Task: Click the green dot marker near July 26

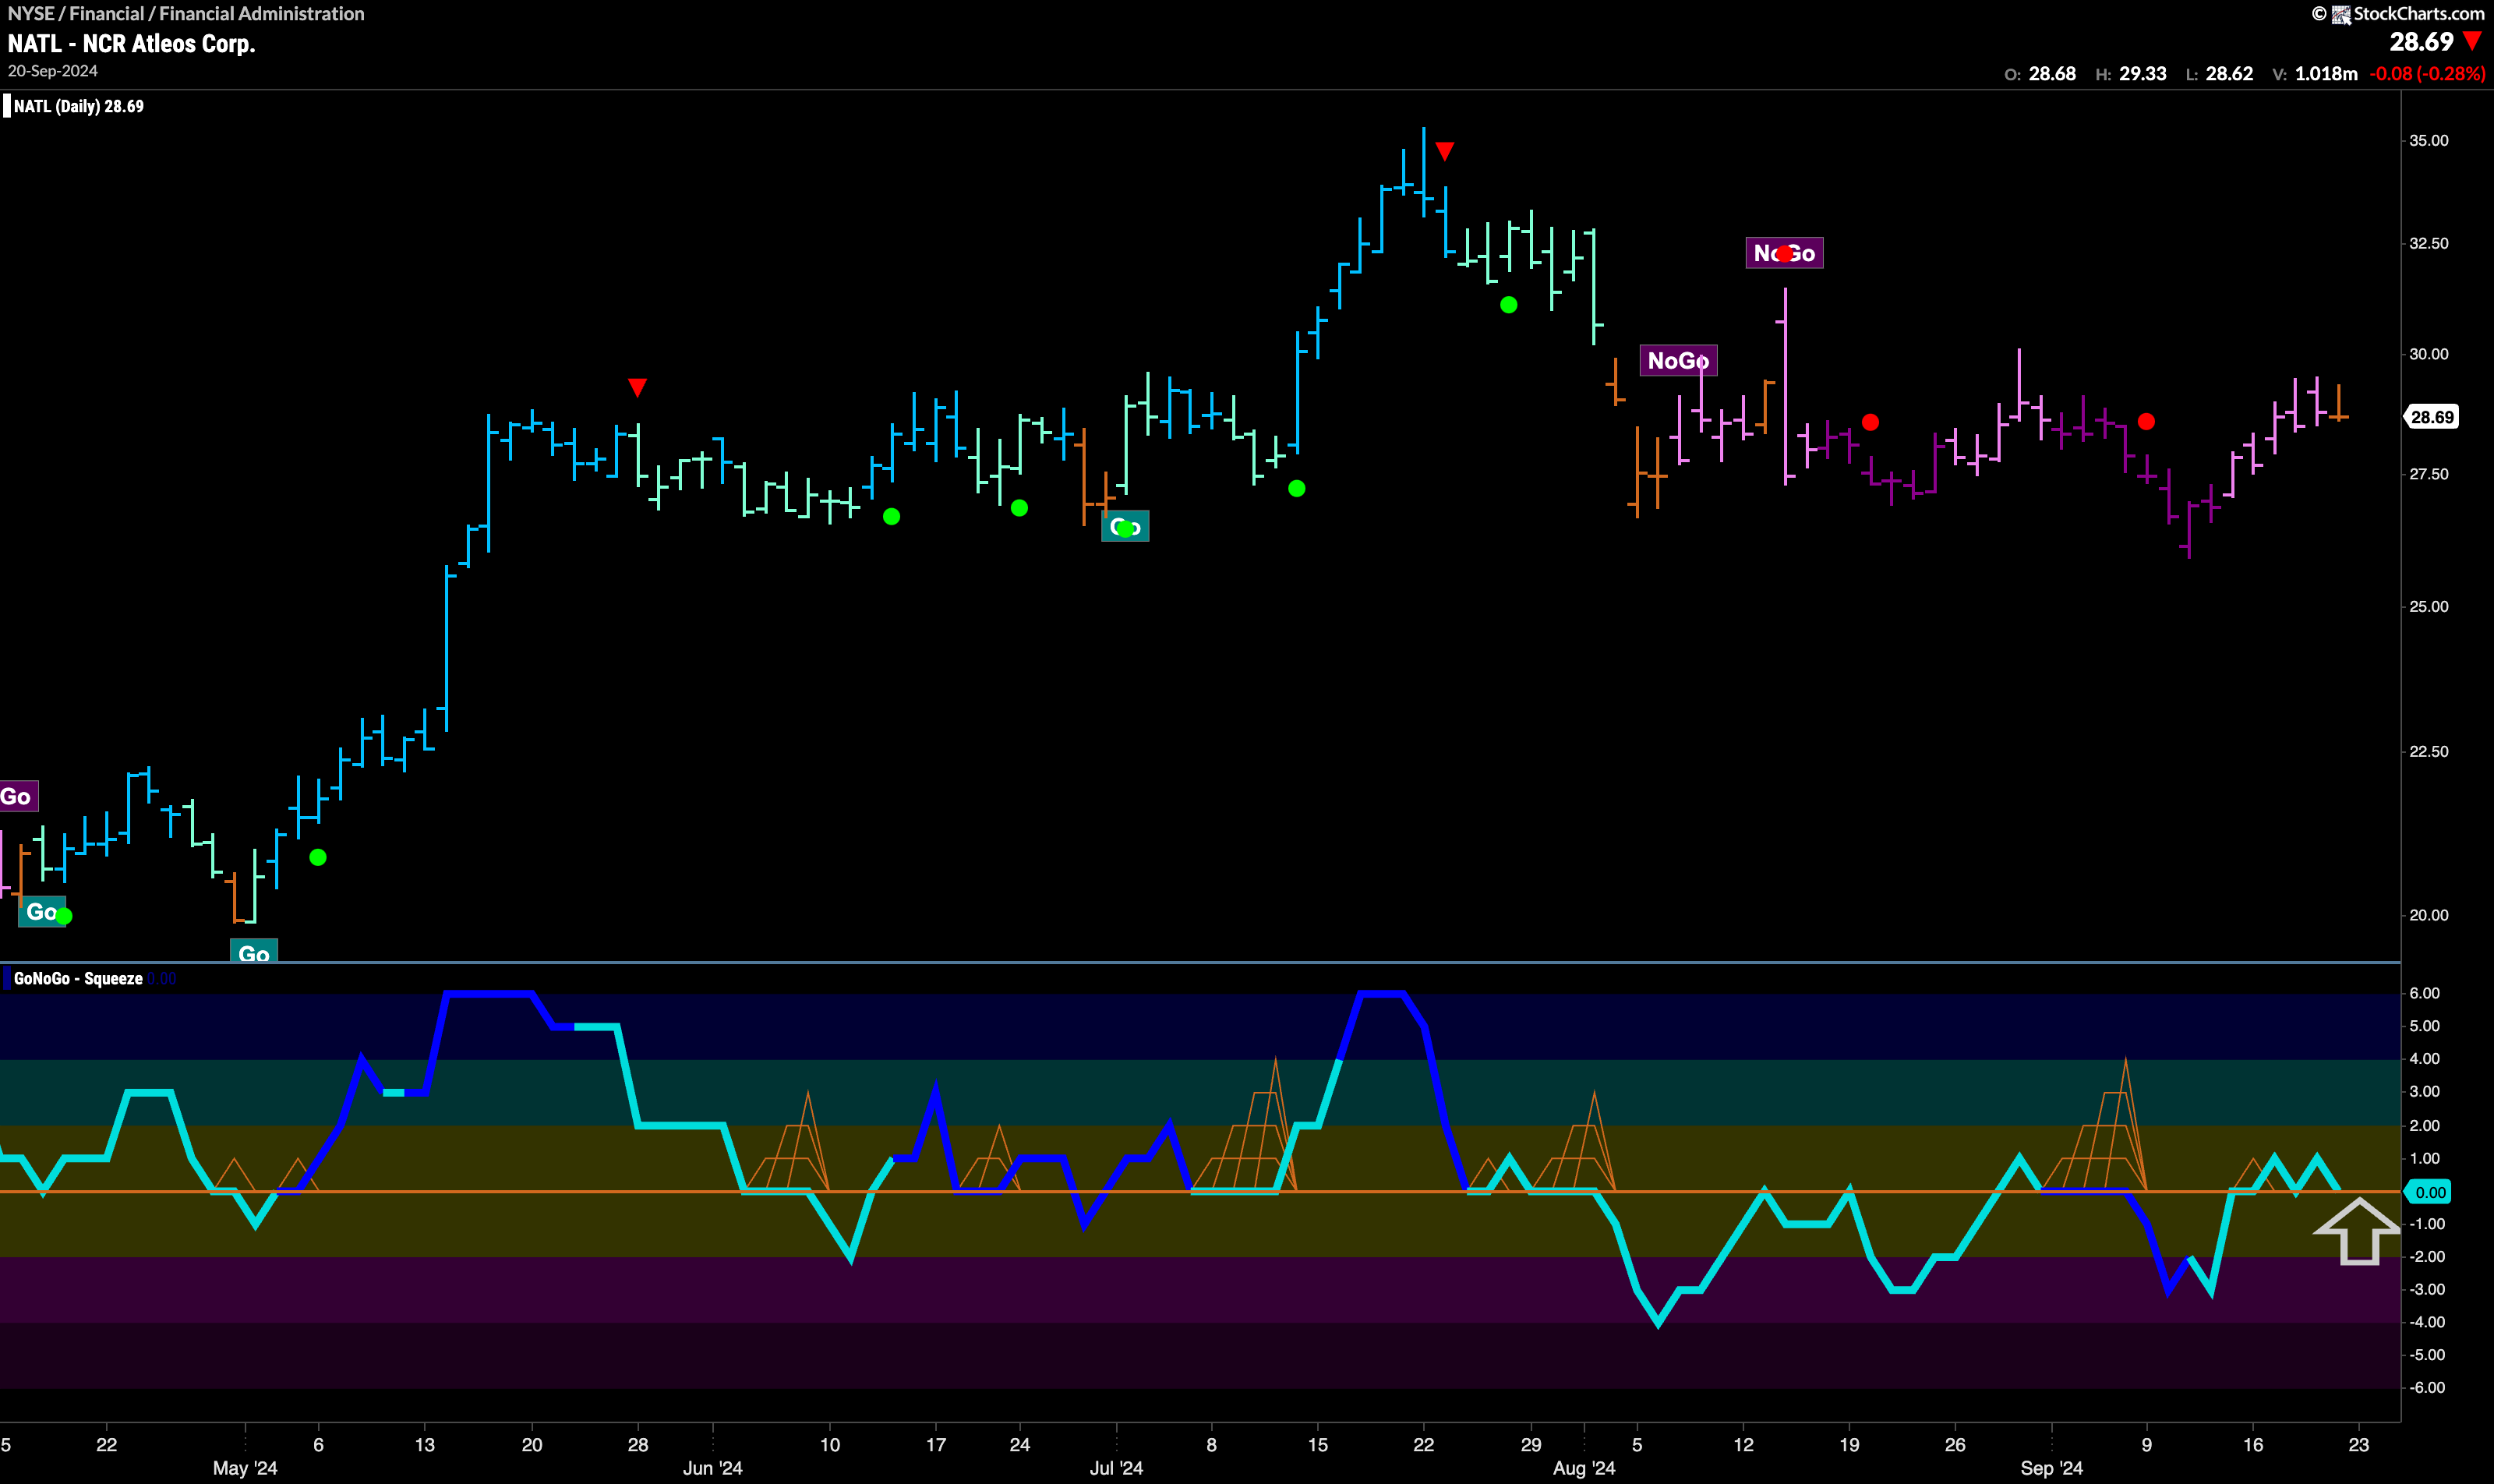Action: coord(1508,304)
